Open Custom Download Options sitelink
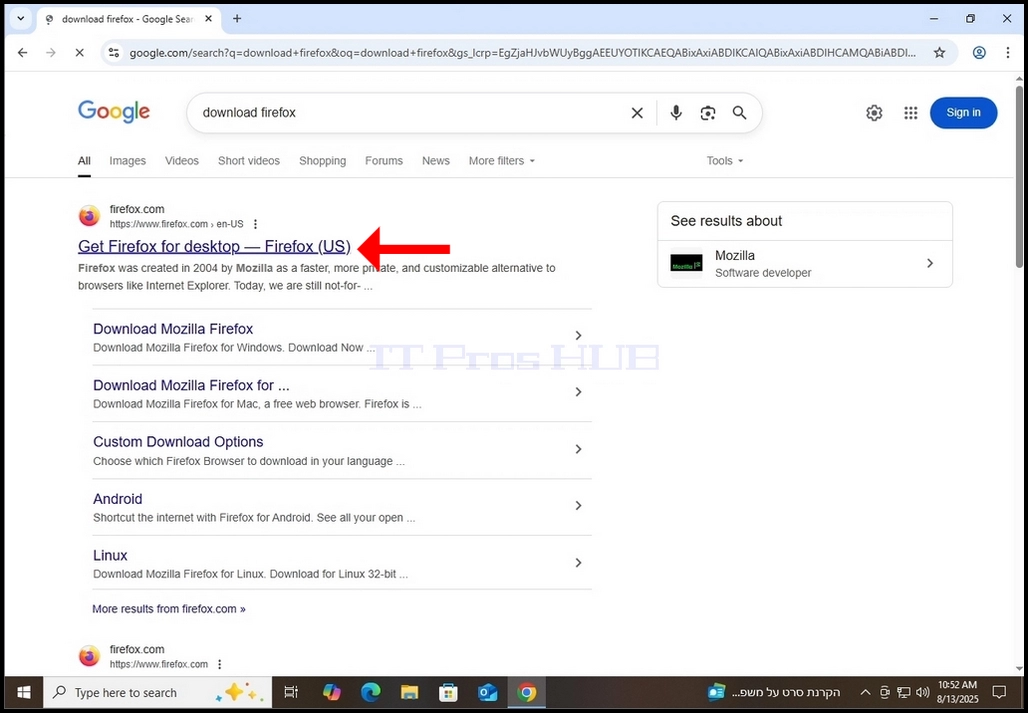The height and width of the screenshot is (713, 1028). (178, 442)
